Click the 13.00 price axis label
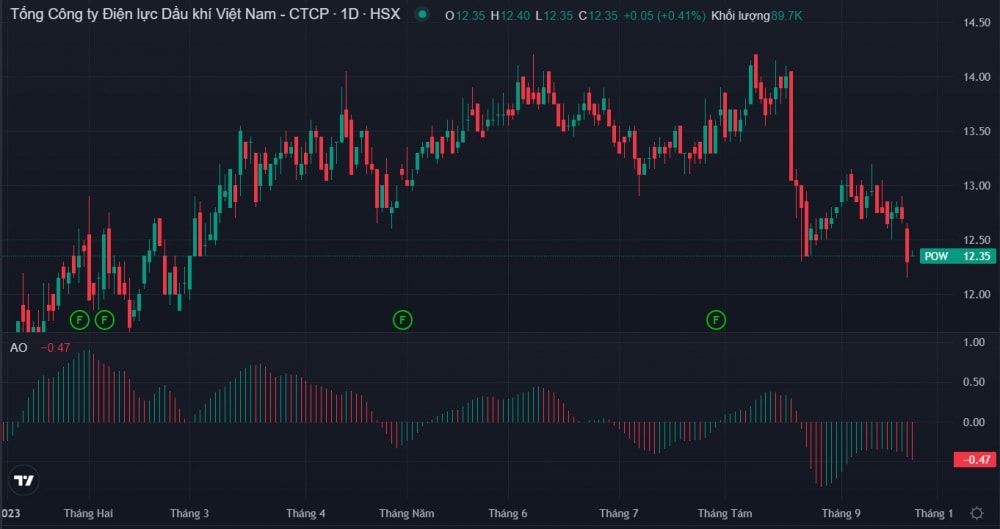This screenshot has height=529, width=1000. click(976, 186)
